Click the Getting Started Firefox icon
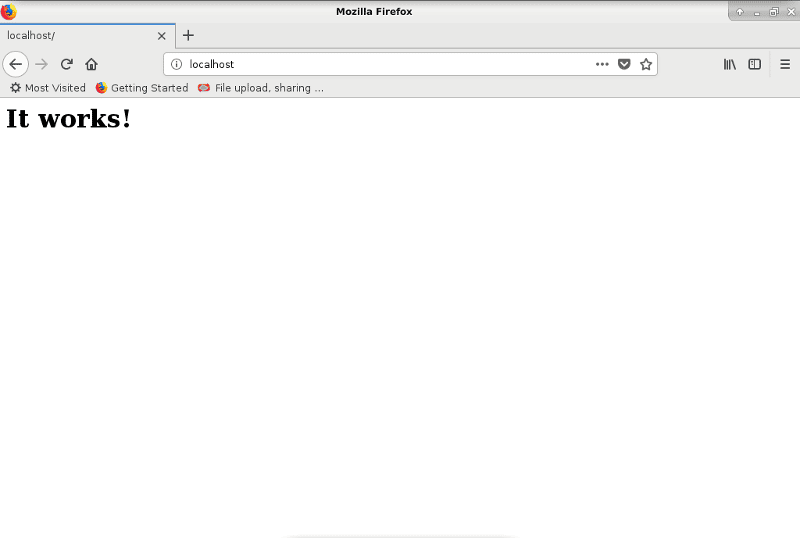This screenshot has width=800, height=538. [x=101, y=88]
